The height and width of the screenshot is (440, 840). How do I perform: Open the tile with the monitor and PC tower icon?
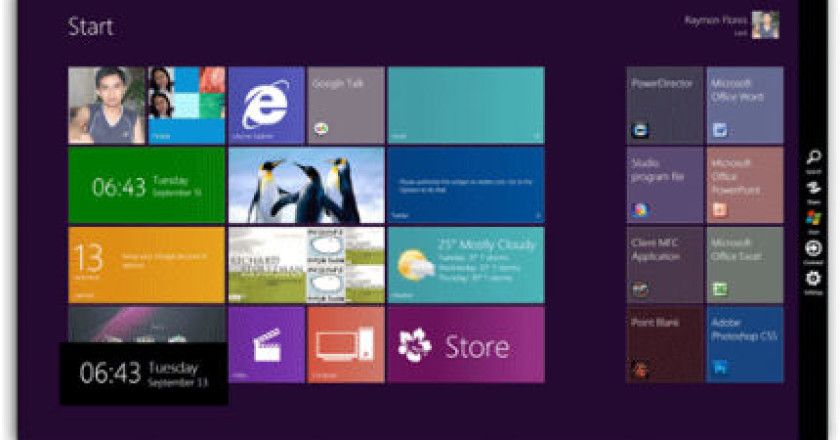click(346, 345)
